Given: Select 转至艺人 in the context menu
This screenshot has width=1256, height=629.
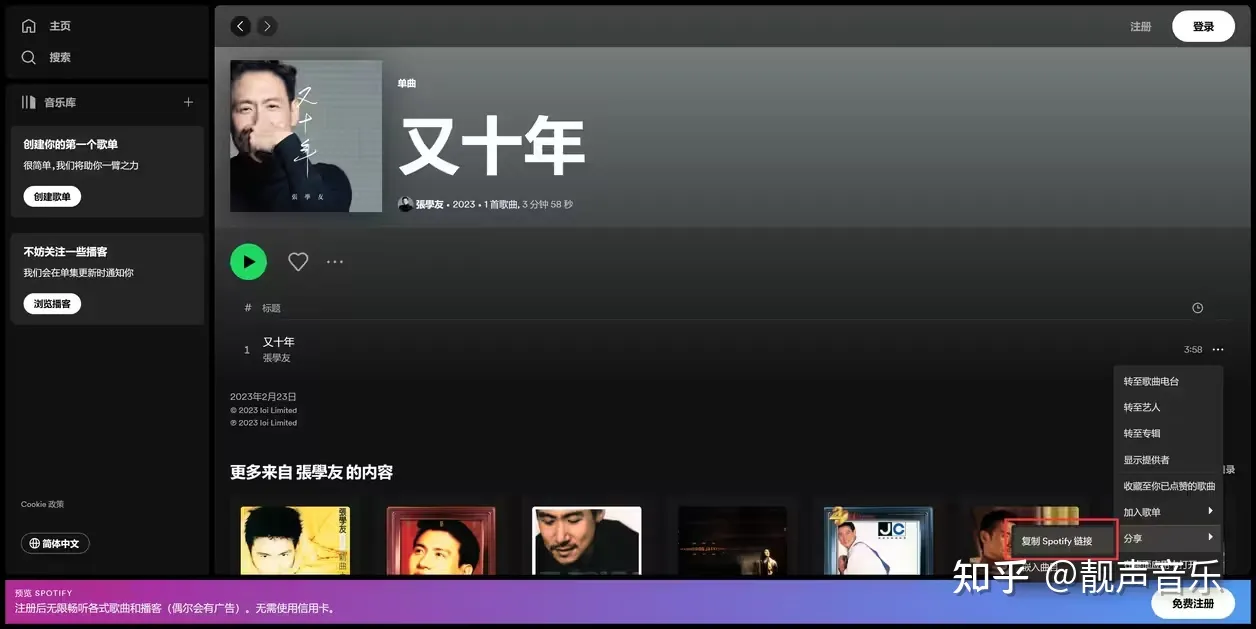Looking at the screenshot, I should 1168,407.
